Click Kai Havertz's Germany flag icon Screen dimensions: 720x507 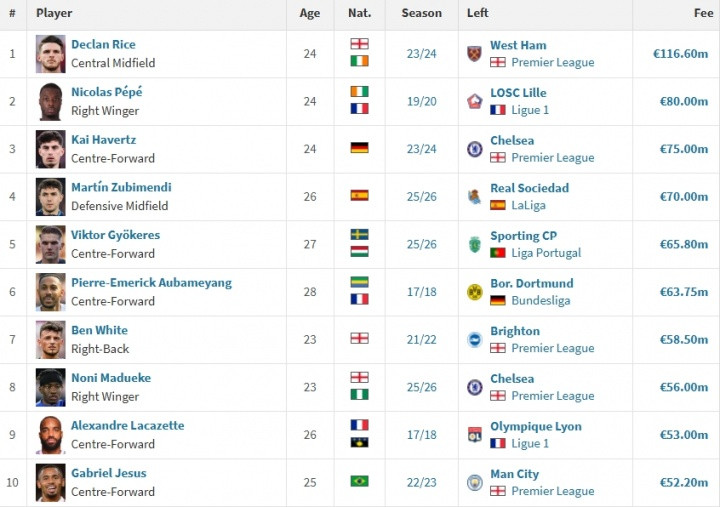(x=360, y=148)
